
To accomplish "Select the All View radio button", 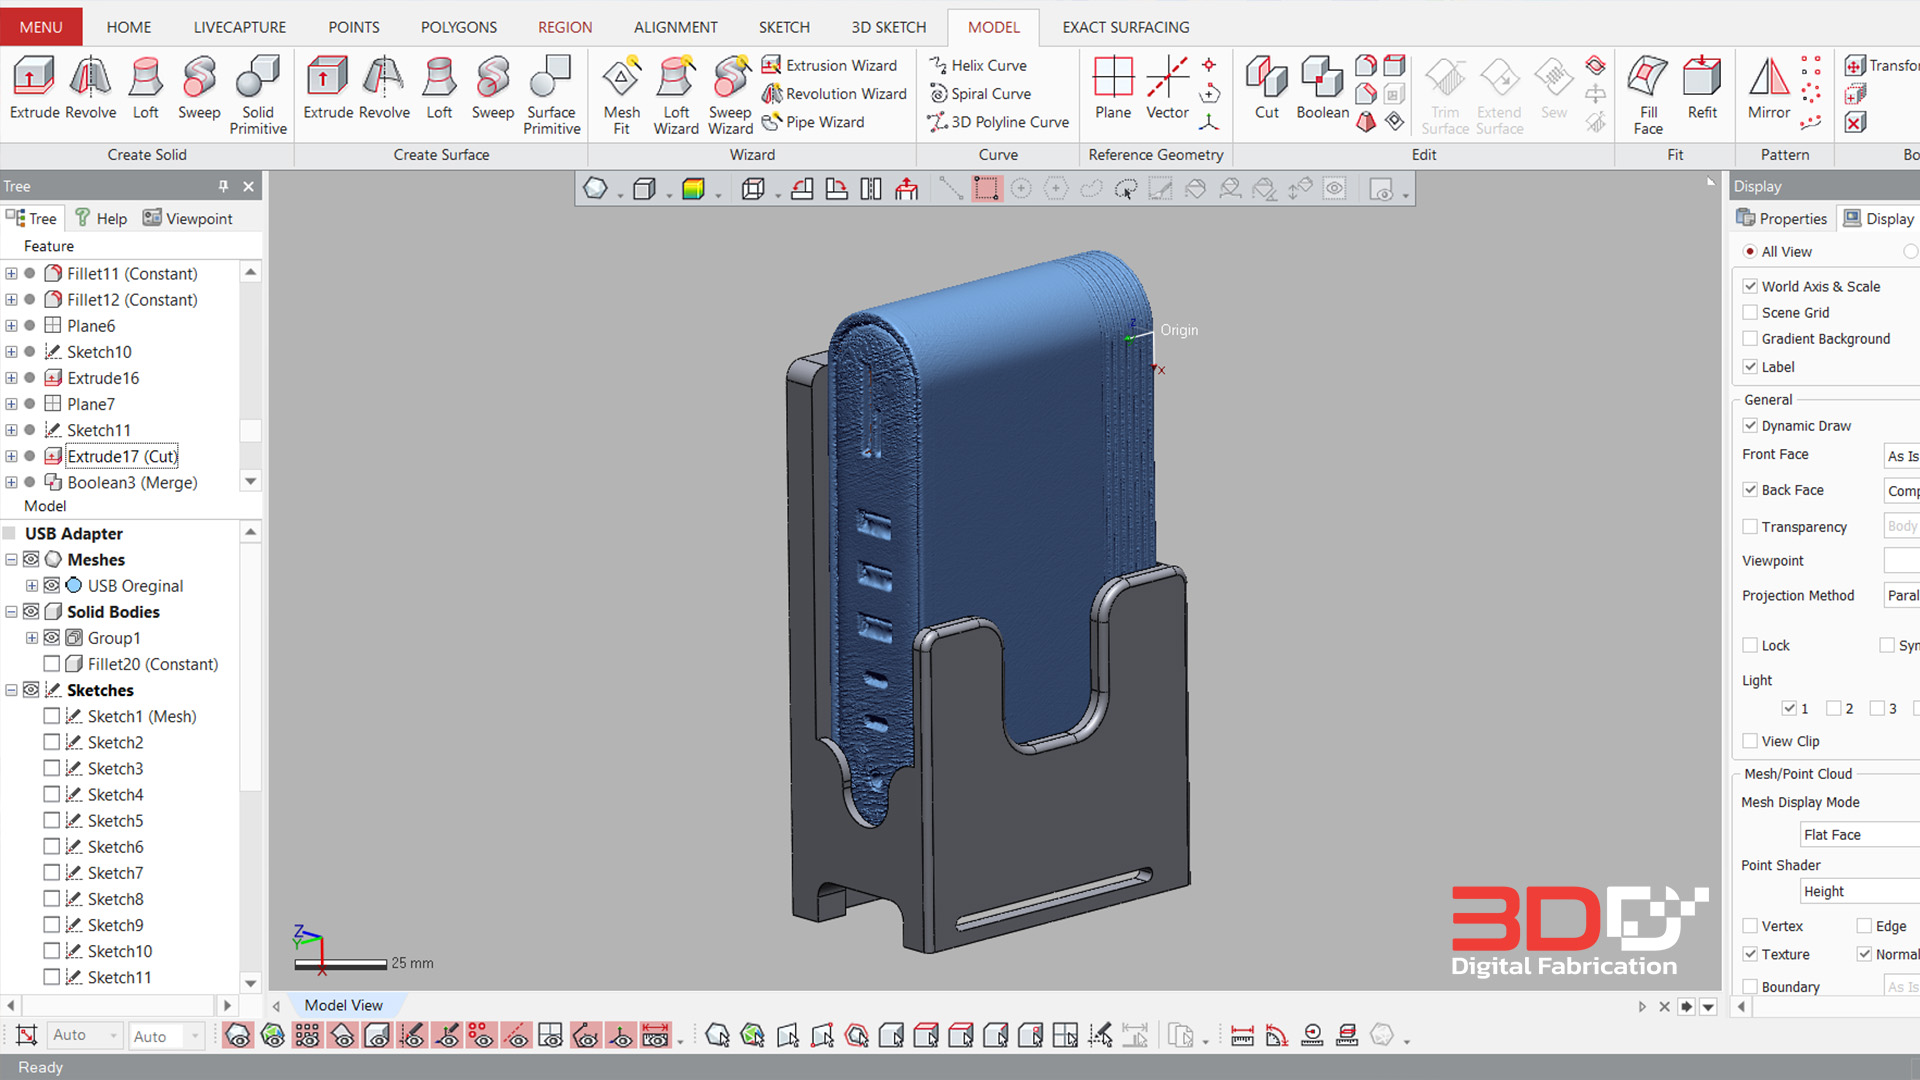I will click(x=1749, y=251).
